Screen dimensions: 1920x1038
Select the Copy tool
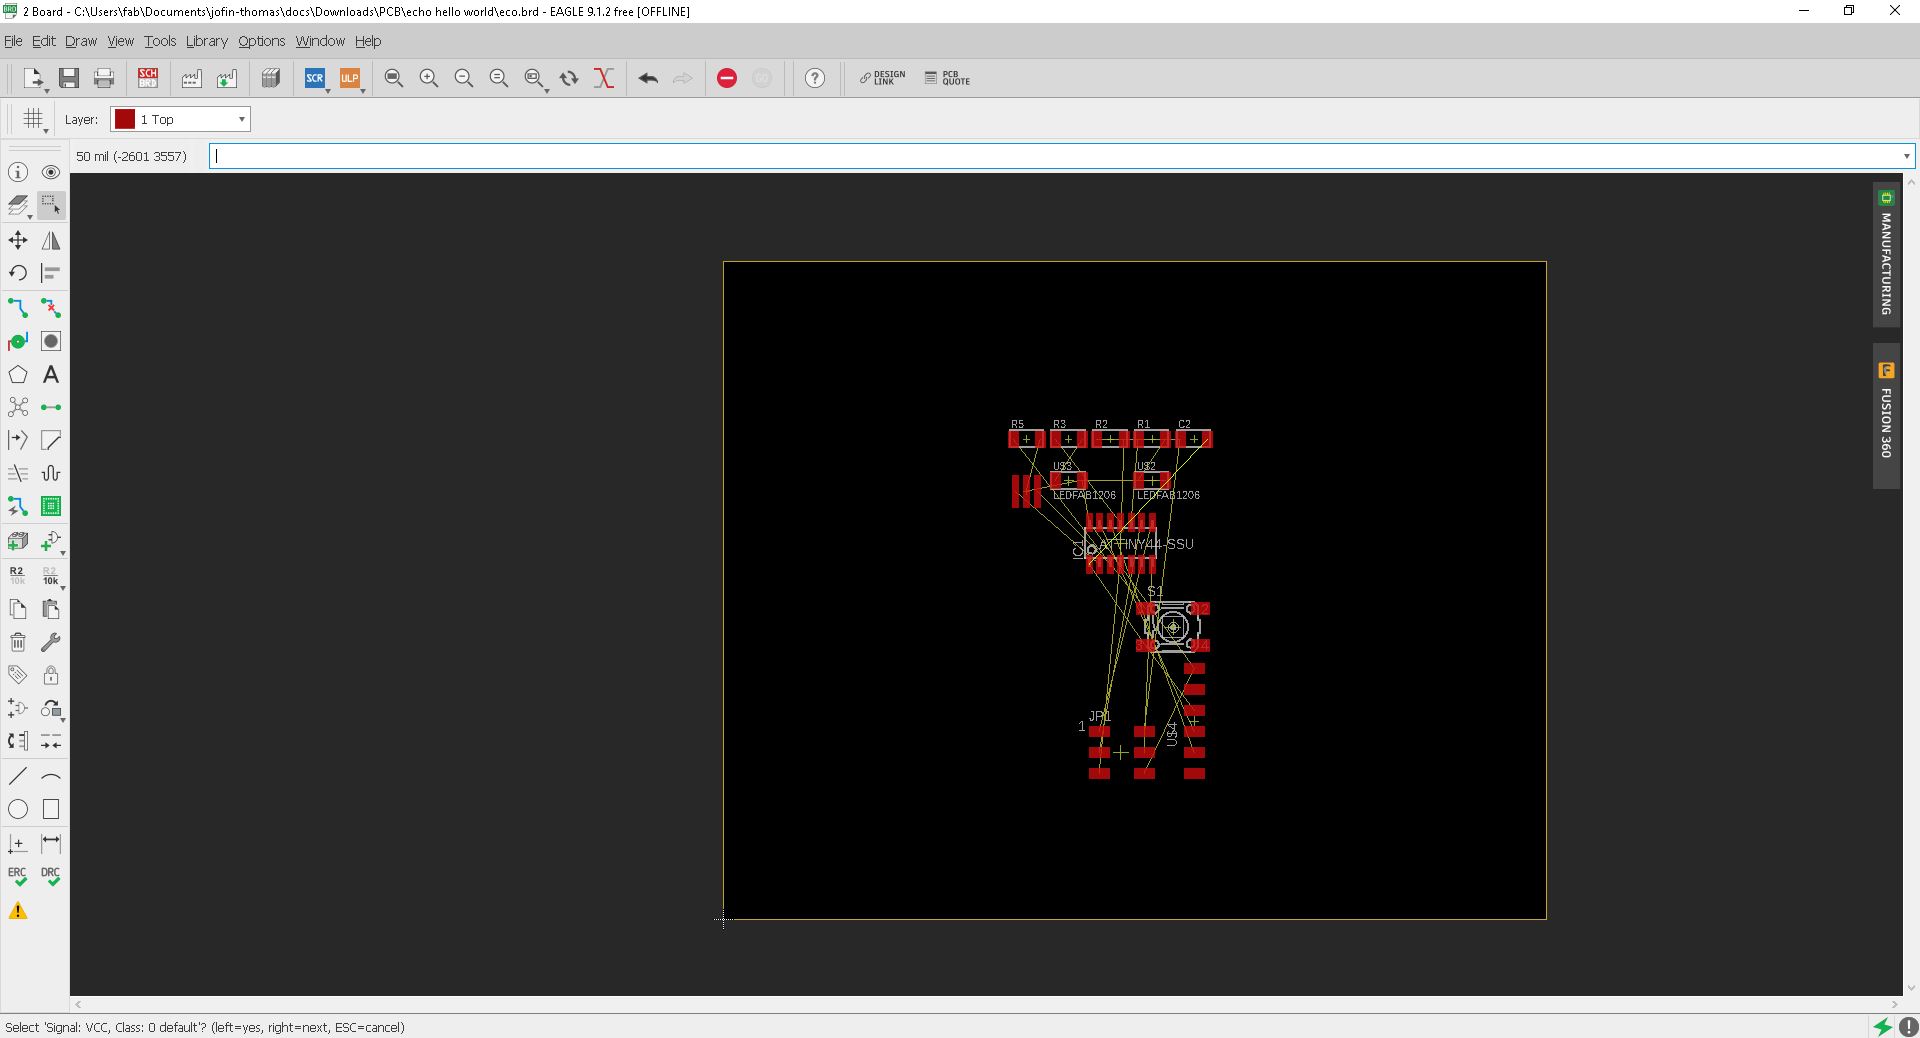(18, 609)
